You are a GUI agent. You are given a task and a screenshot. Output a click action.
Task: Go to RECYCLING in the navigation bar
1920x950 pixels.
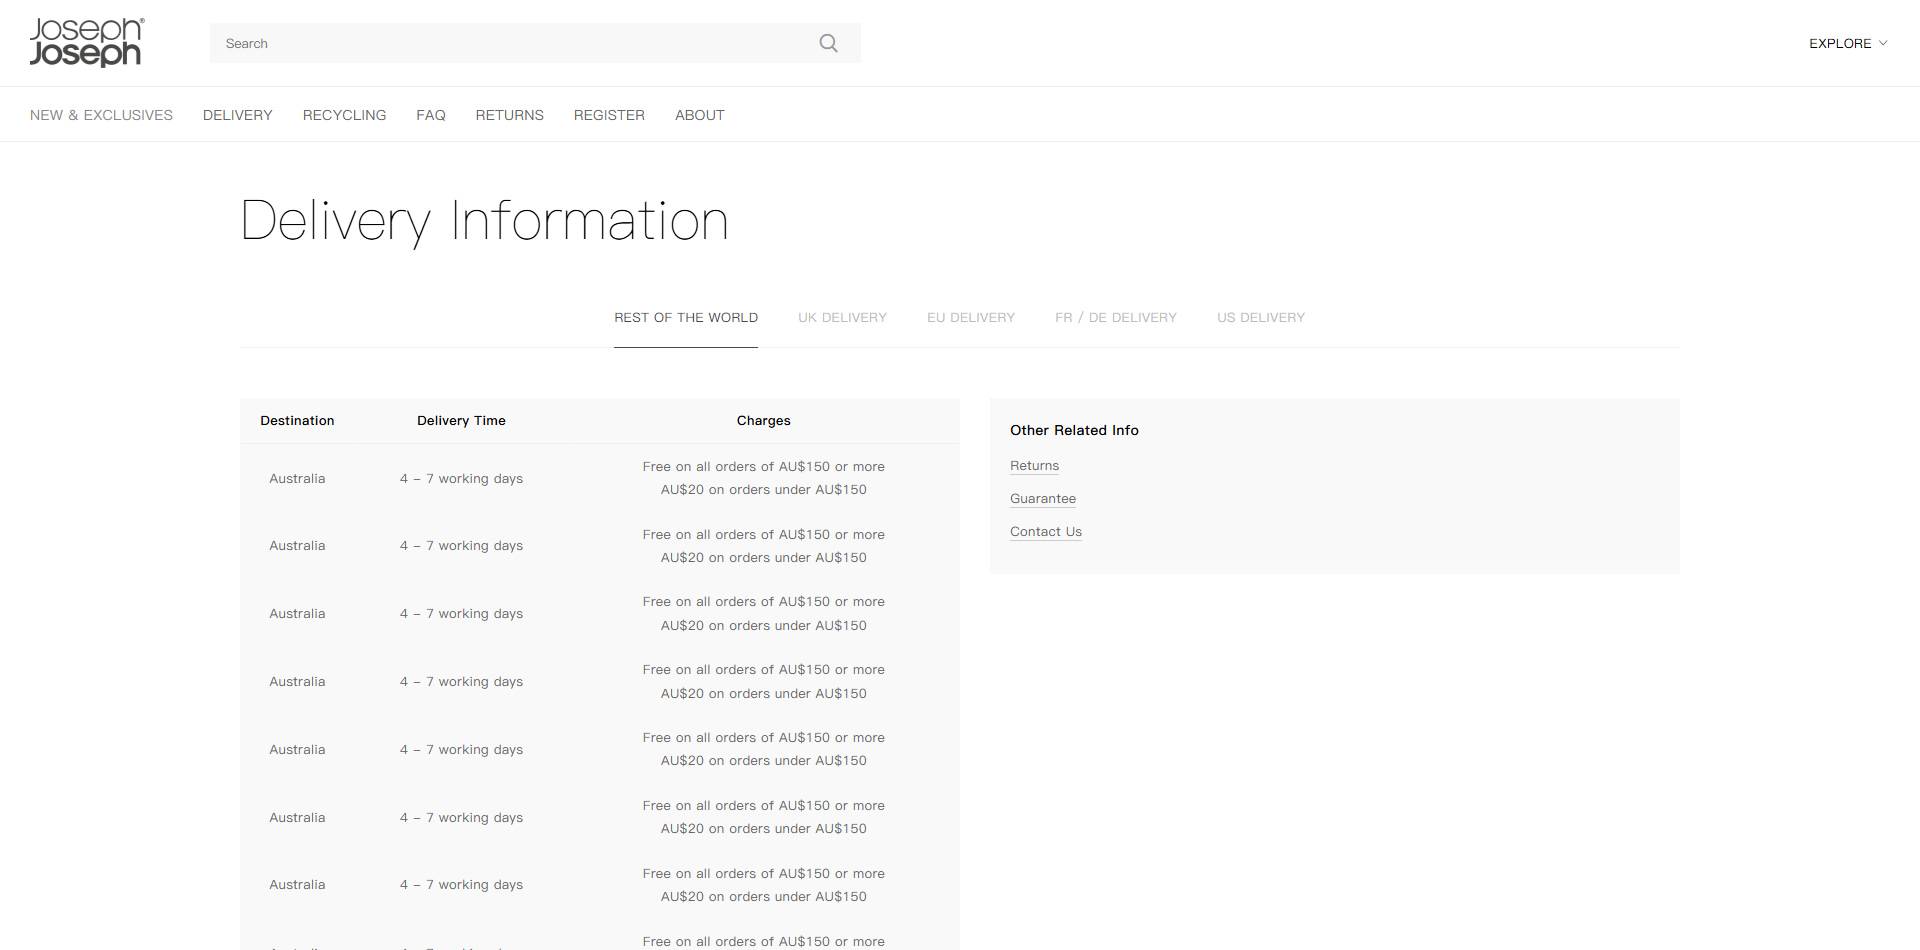point(345,115)
